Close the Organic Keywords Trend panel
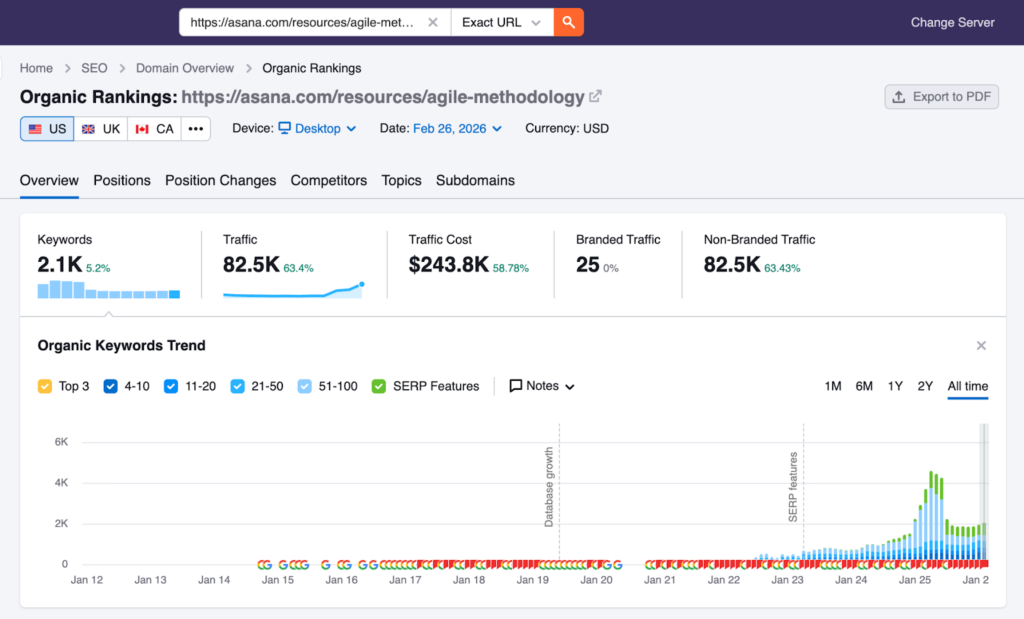This screenshot has width=1024, height=619. click(981, 346)
